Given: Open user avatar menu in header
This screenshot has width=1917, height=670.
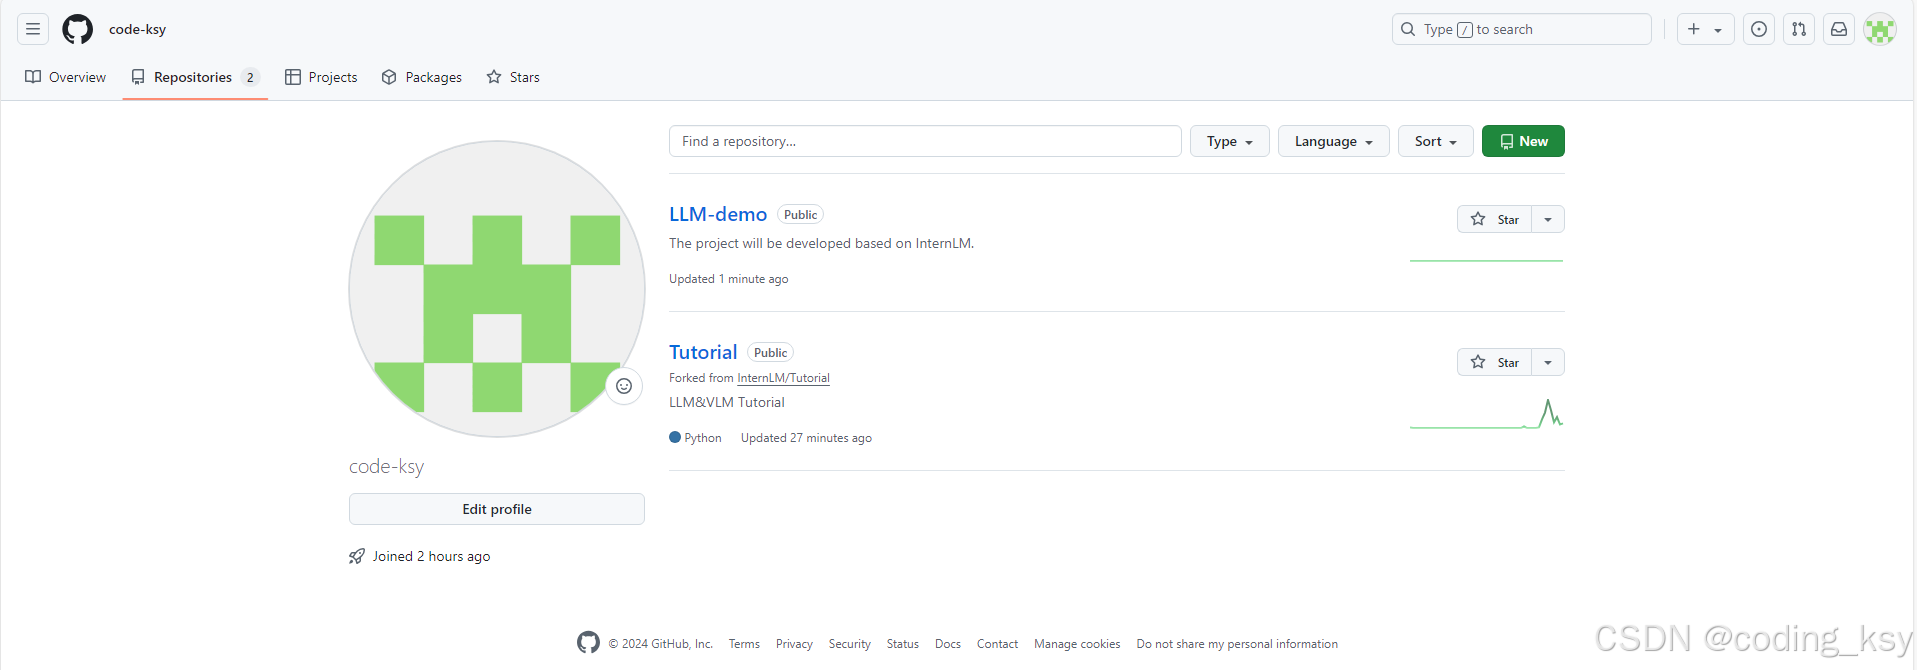Looking at the screenshot, I should pyautogui.click(x=1880, y=29).
